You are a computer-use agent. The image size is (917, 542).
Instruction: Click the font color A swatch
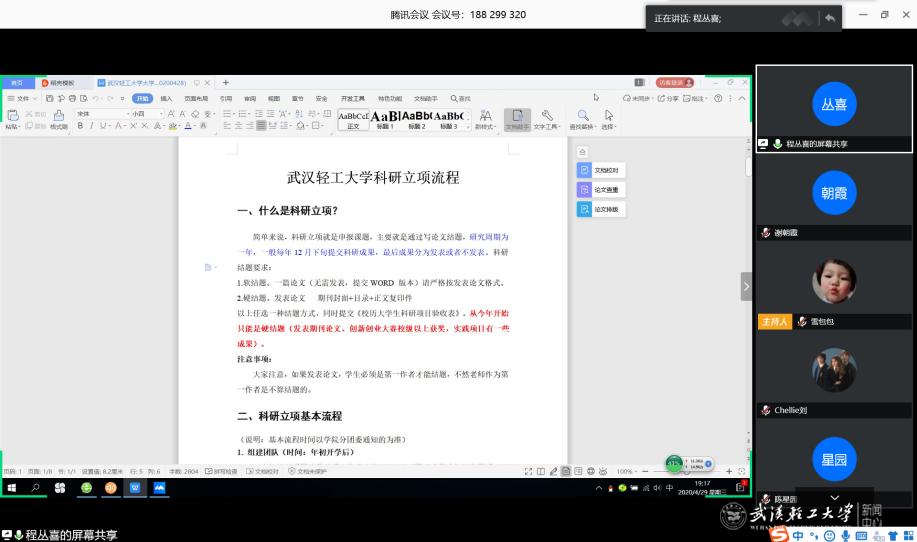coord(188,126)
